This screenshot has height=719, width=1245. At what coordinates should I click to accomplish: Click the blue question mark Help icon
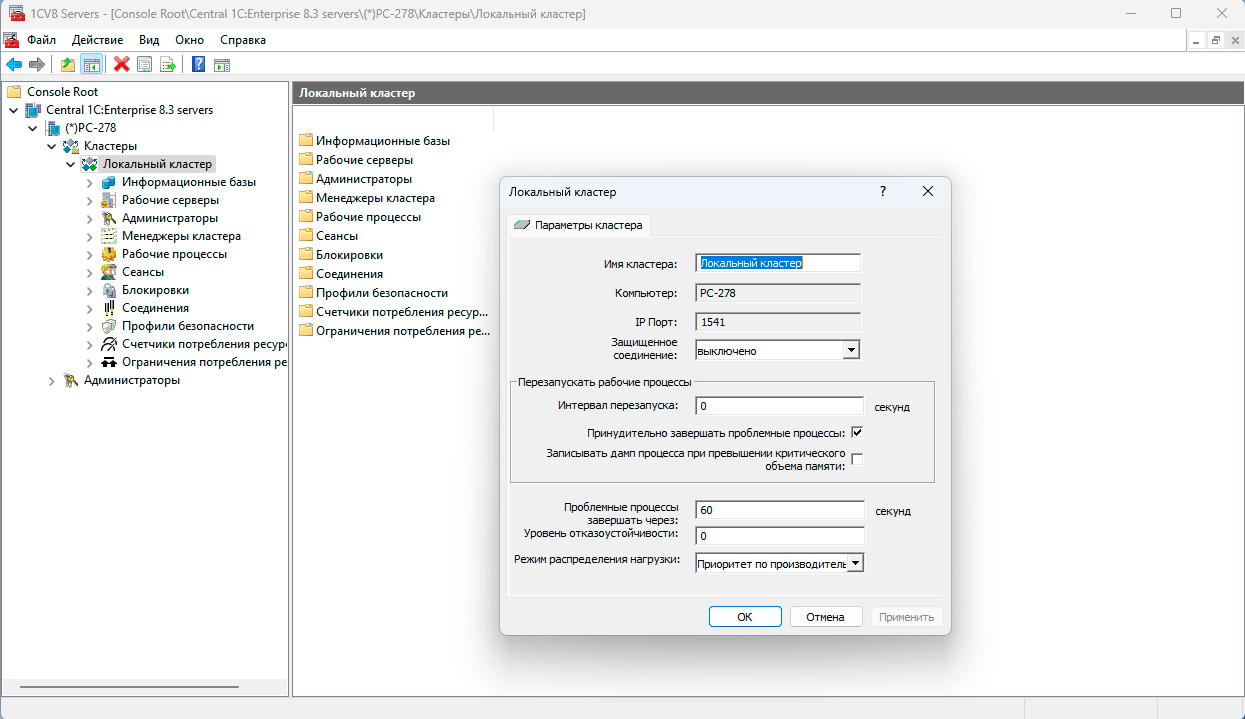click(x=198, y=65)
